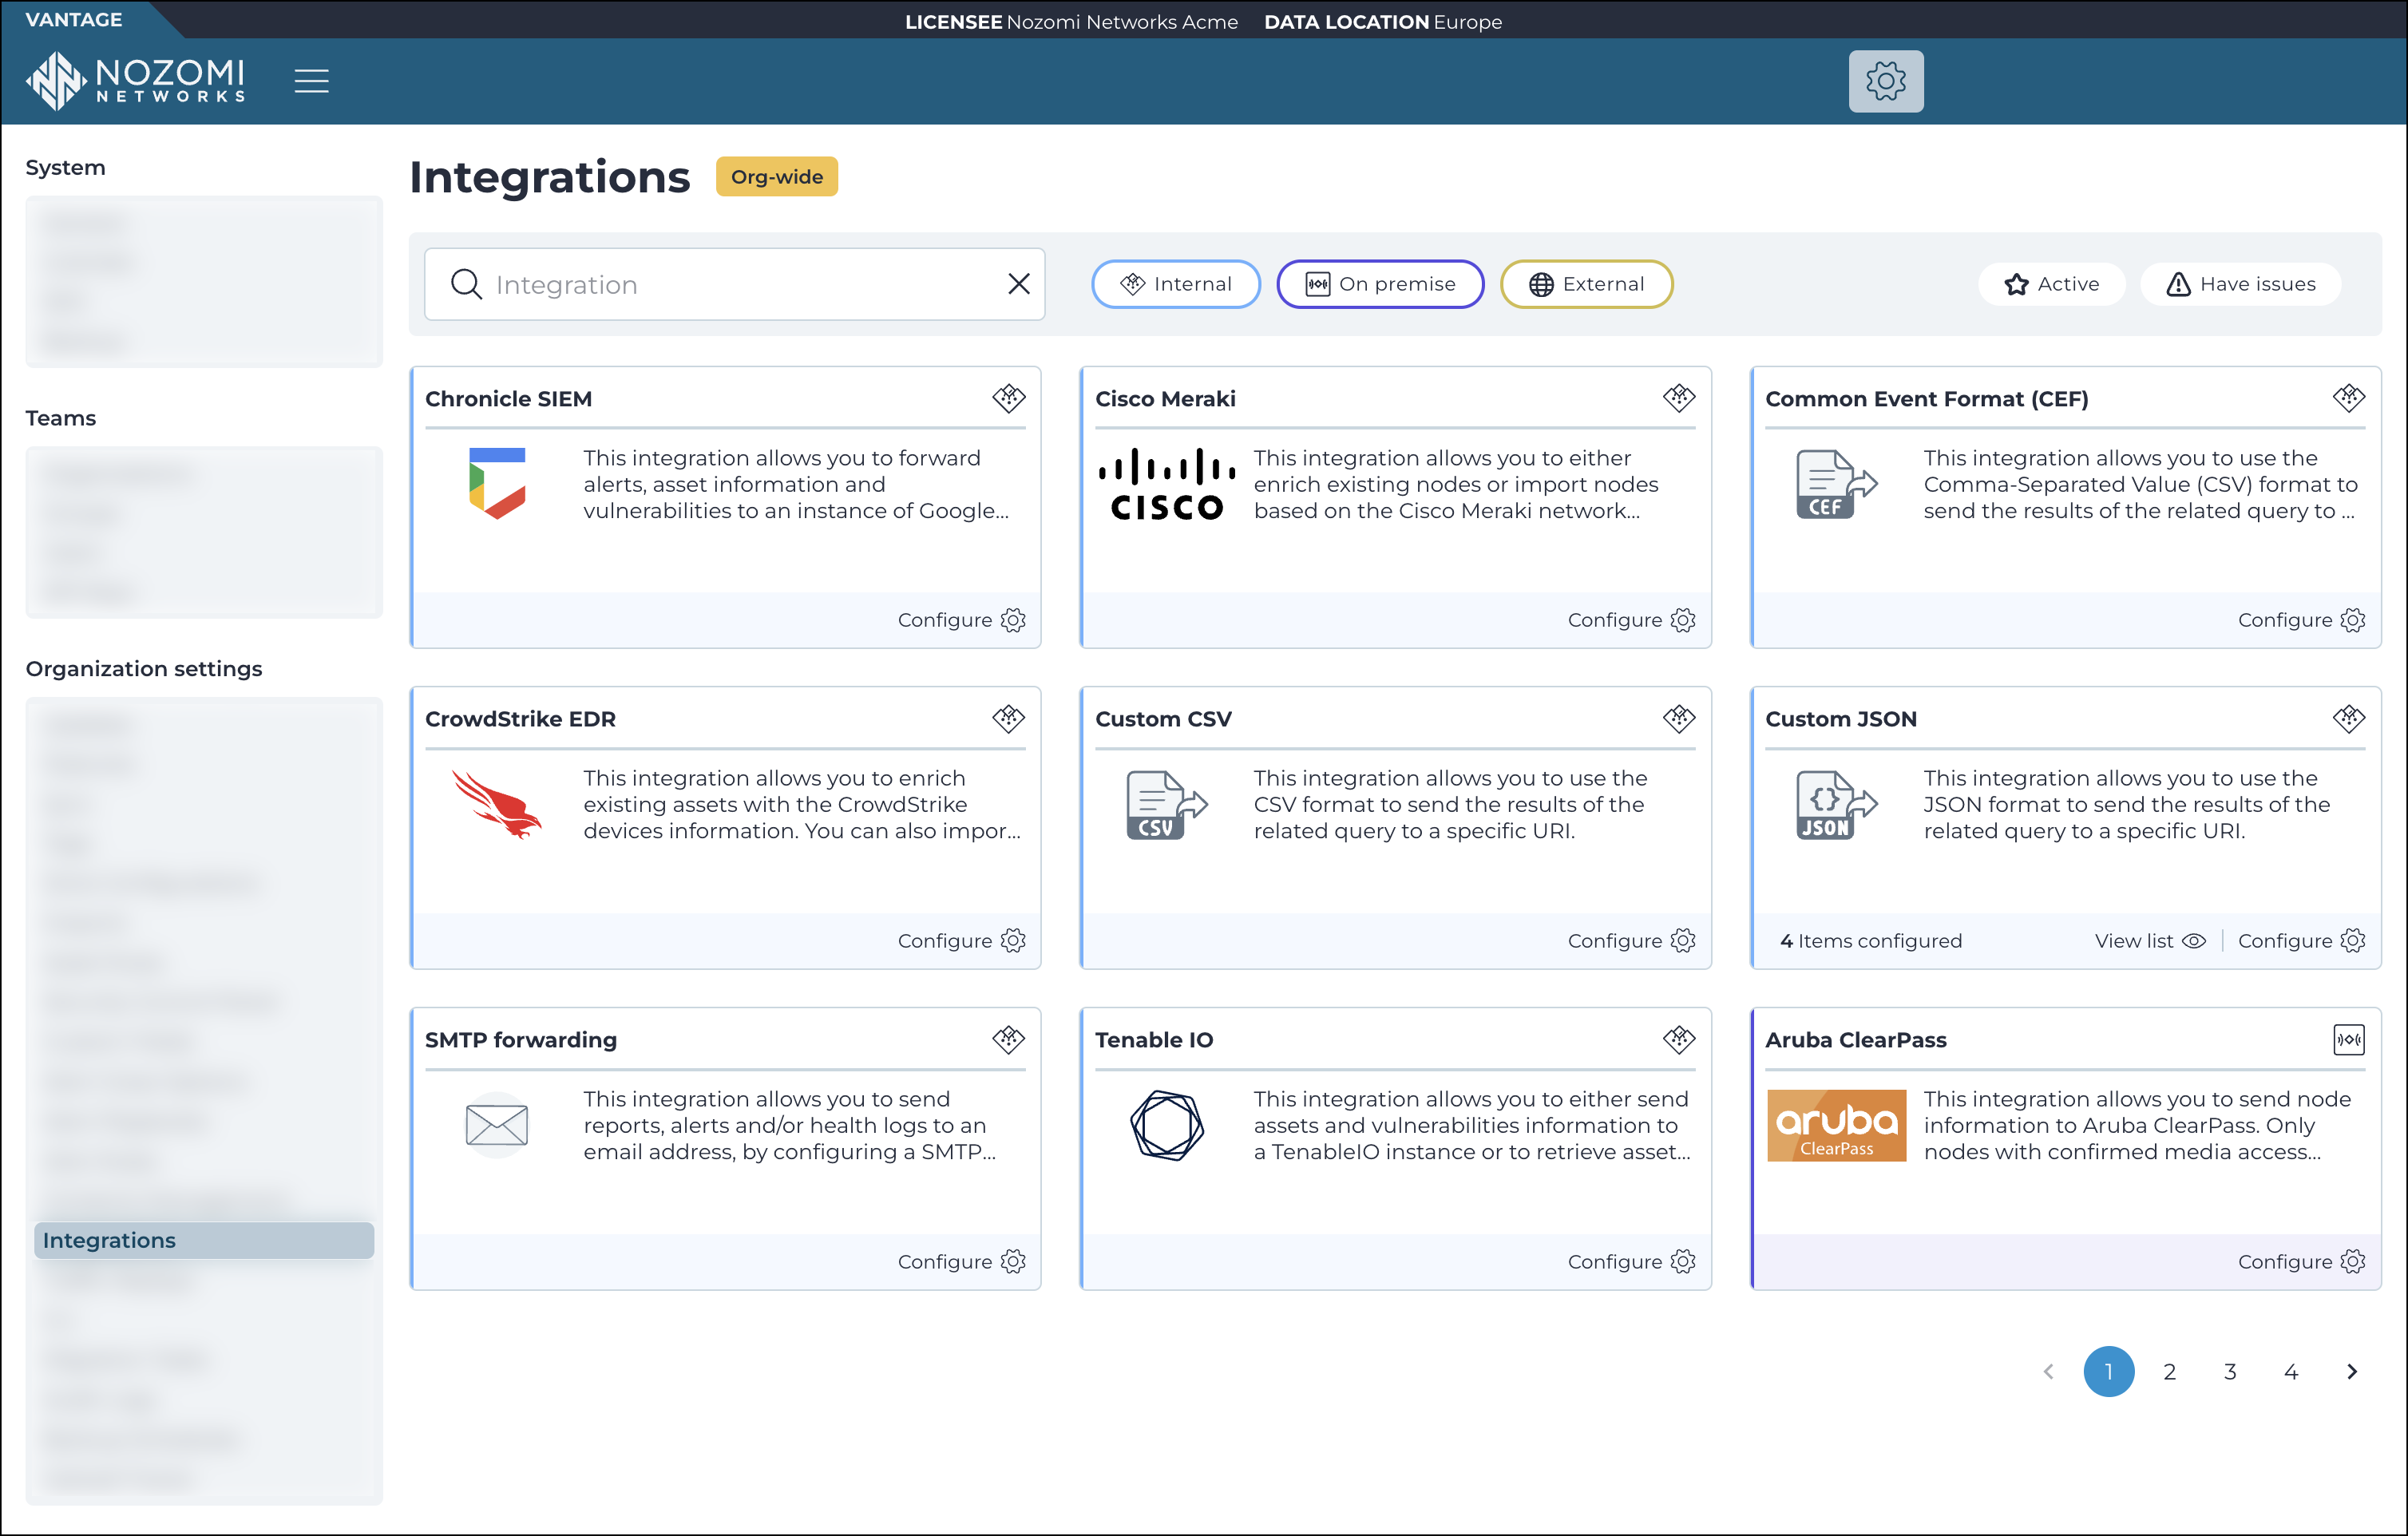Go to the next page arrow
Screen dimensions: 2408x1536
click(2352, 1372)
